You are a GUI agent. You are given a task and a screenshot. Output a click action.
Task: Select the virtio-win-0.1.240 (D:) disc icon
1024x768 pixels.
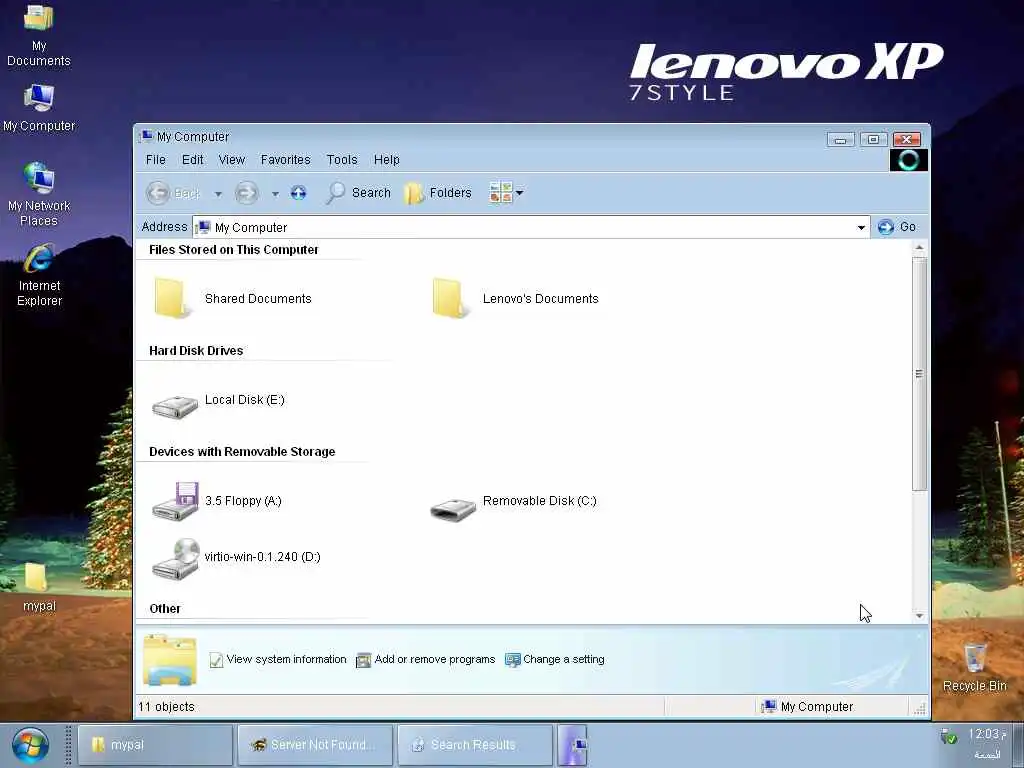coord(175,558)
